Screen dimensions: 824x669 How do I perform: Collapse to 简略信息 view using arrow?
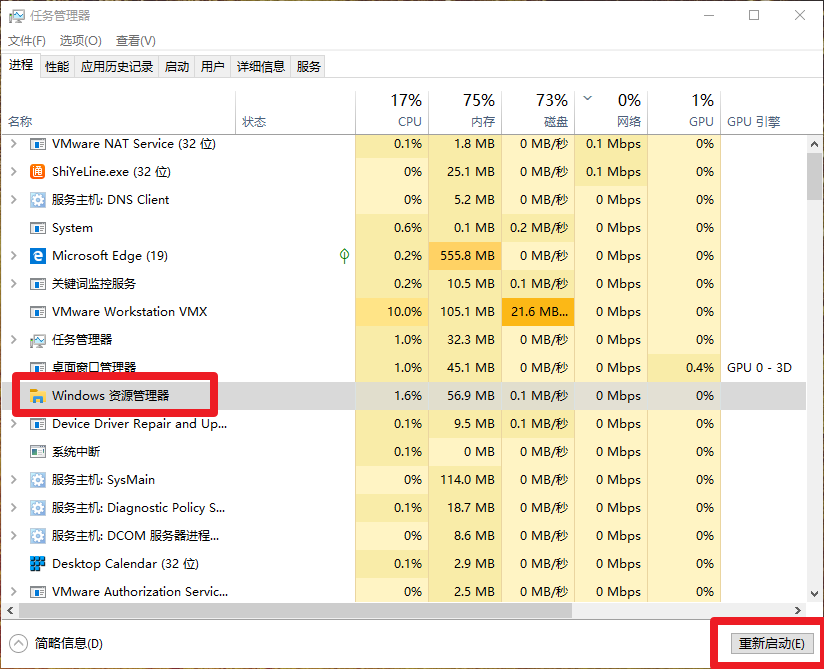pos(18,643)
